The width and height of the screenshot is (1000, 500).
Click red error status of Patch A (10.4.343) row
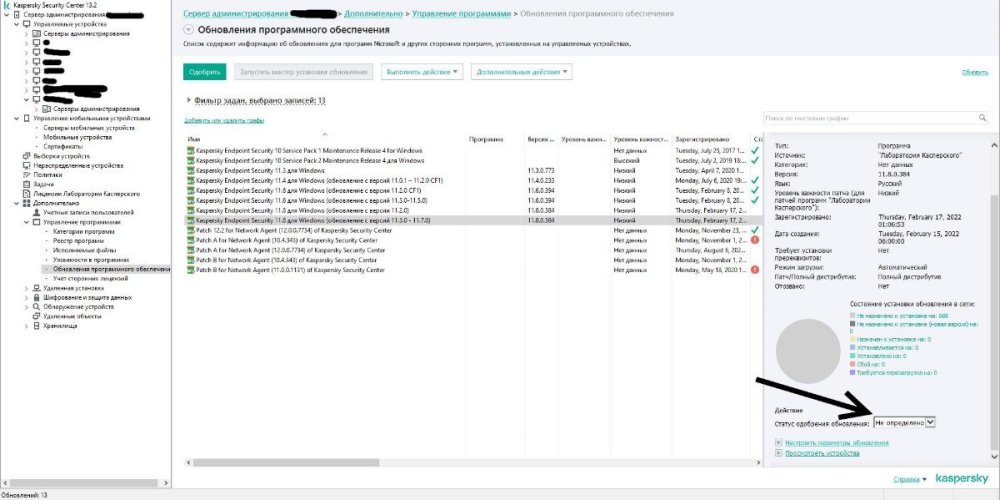pyautogui.click(x=755, y=240)
